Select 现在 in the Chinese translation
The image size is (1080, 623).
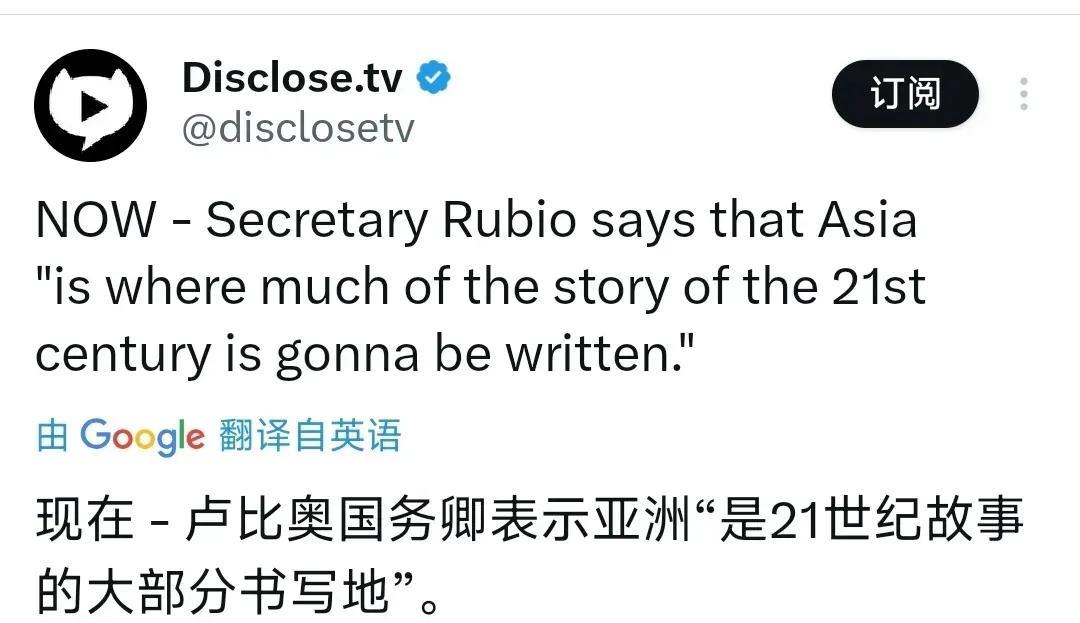[x=85, y=520]
